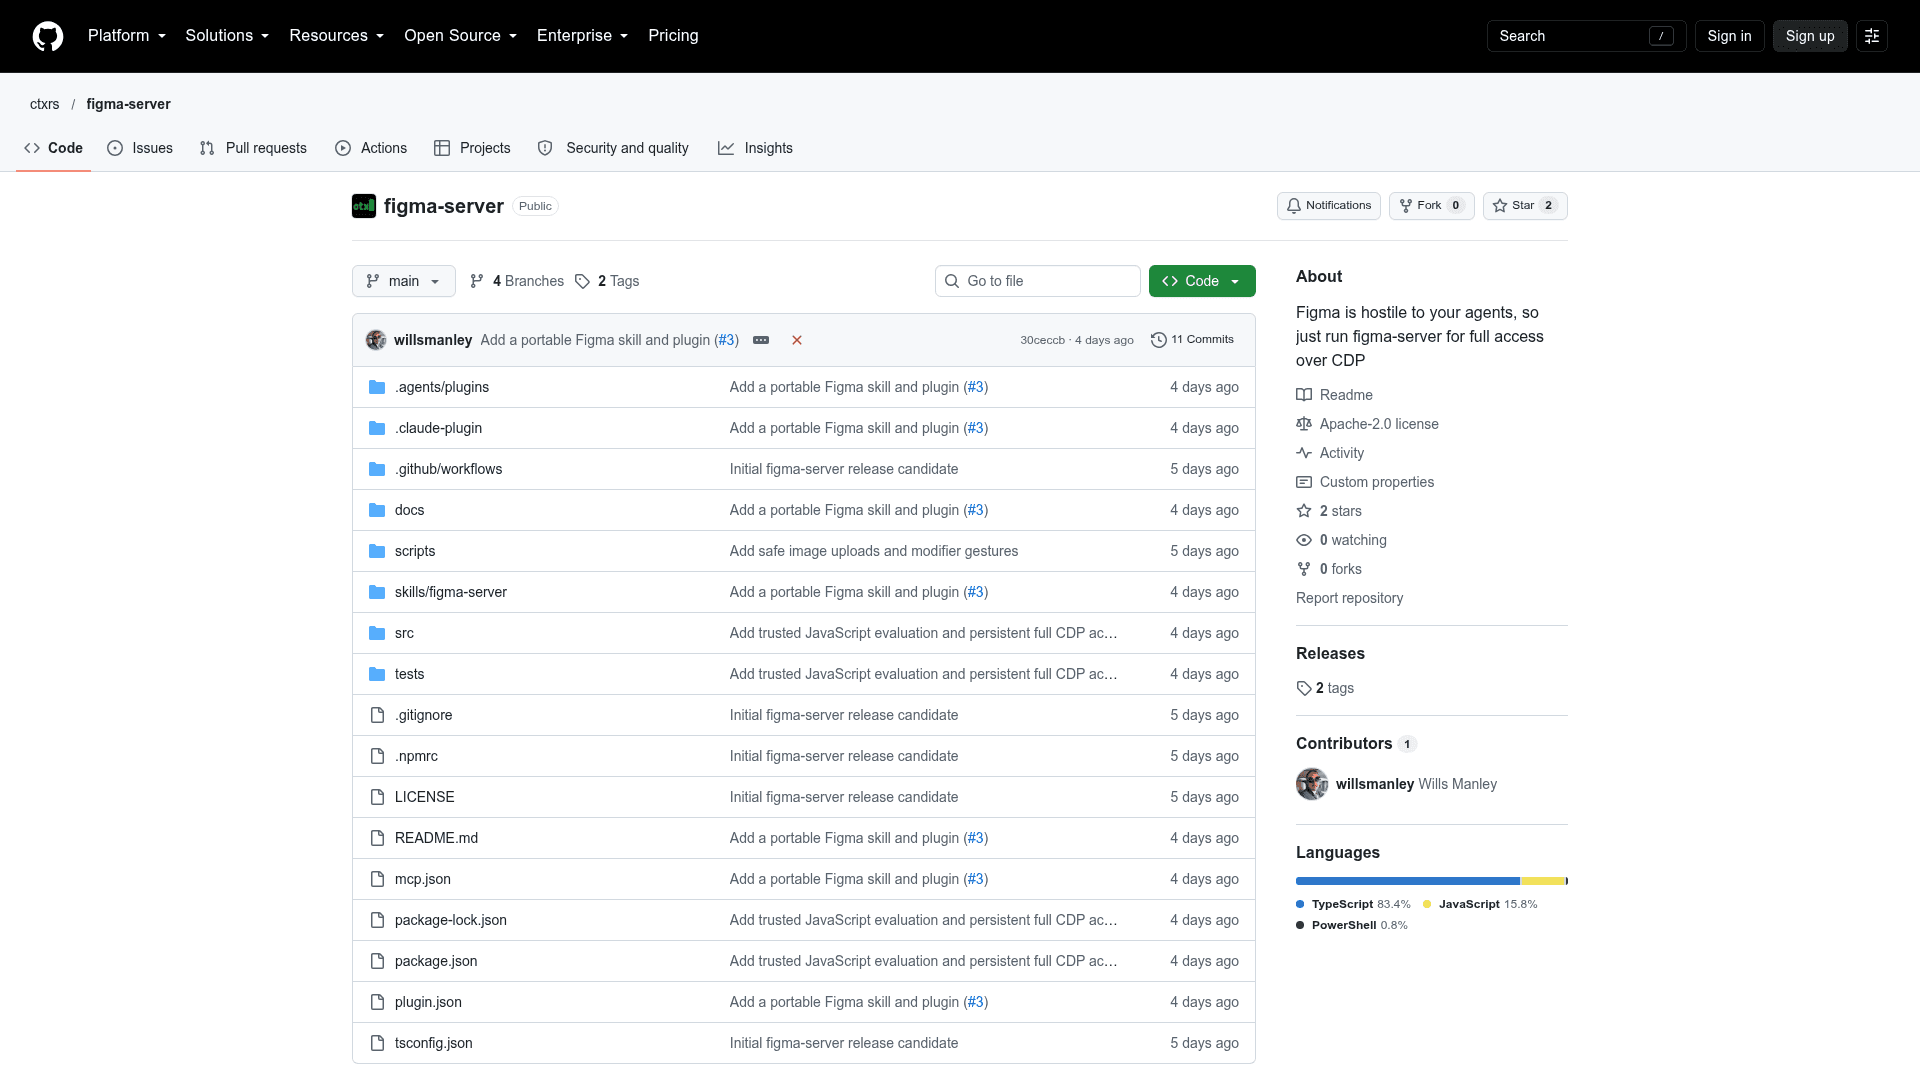Open the GitHub home logo

point(48,36)
